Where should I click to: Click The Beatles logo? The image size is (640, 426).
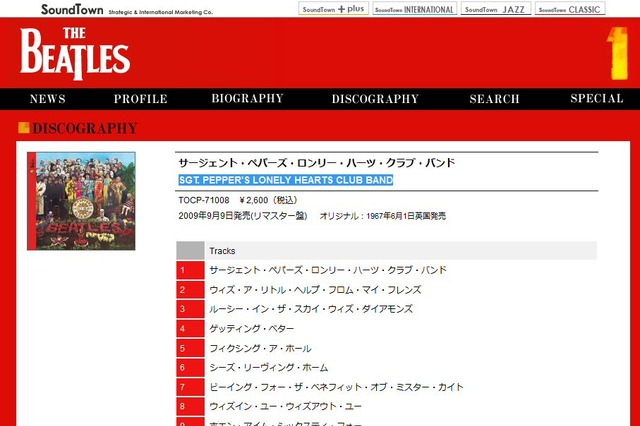[x=75, y=53]
